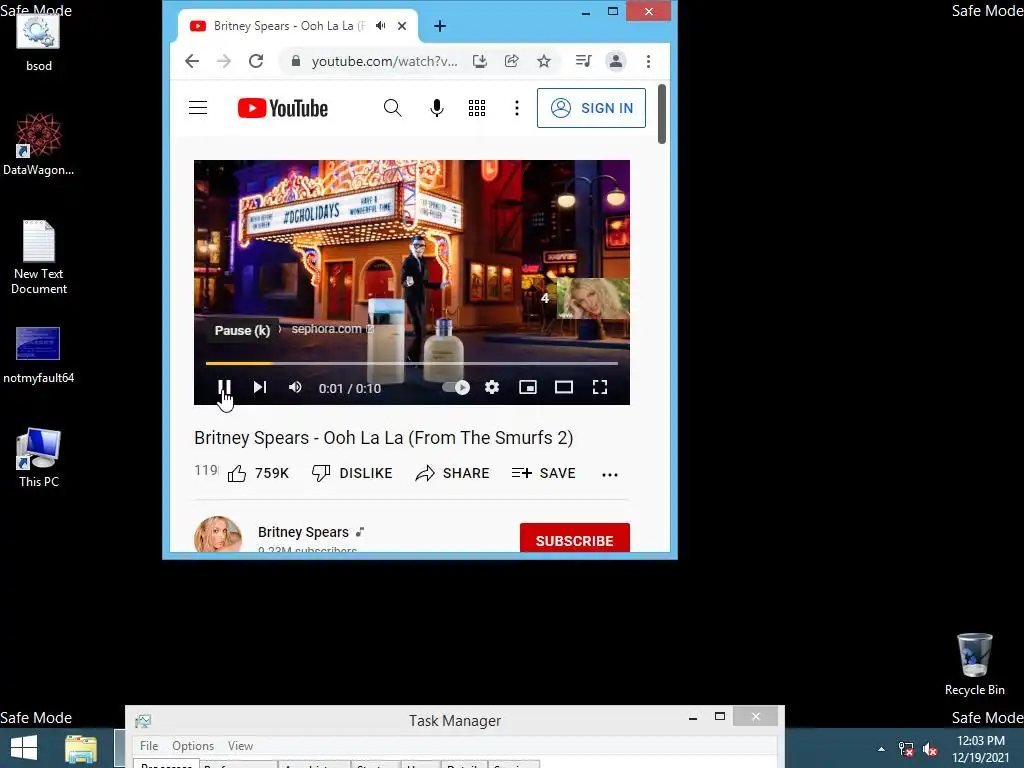Pause the YouTube video
Viewport: 1024px width, 768px height.
tap(224, 387)
